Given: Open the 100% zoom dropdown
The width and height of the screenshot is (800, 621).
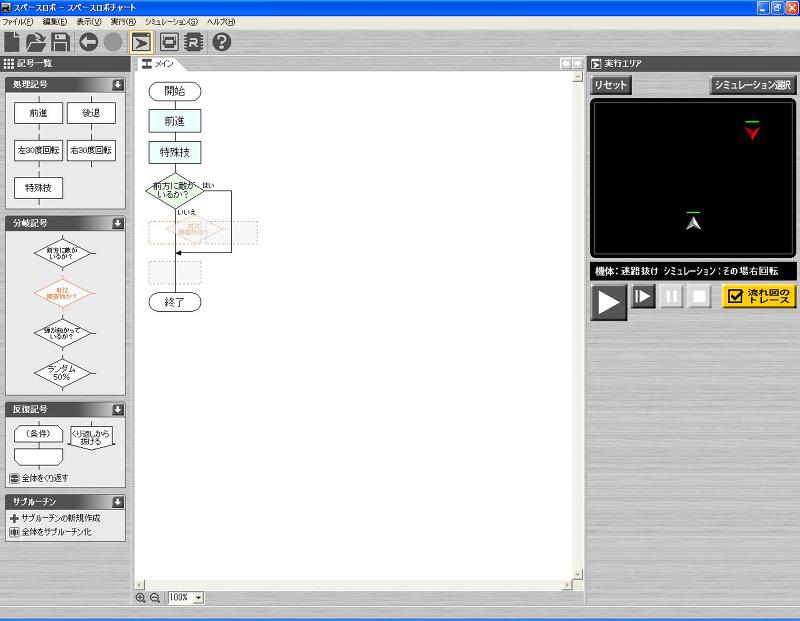Looking at the screenshot, I should [x=198, y=598].
